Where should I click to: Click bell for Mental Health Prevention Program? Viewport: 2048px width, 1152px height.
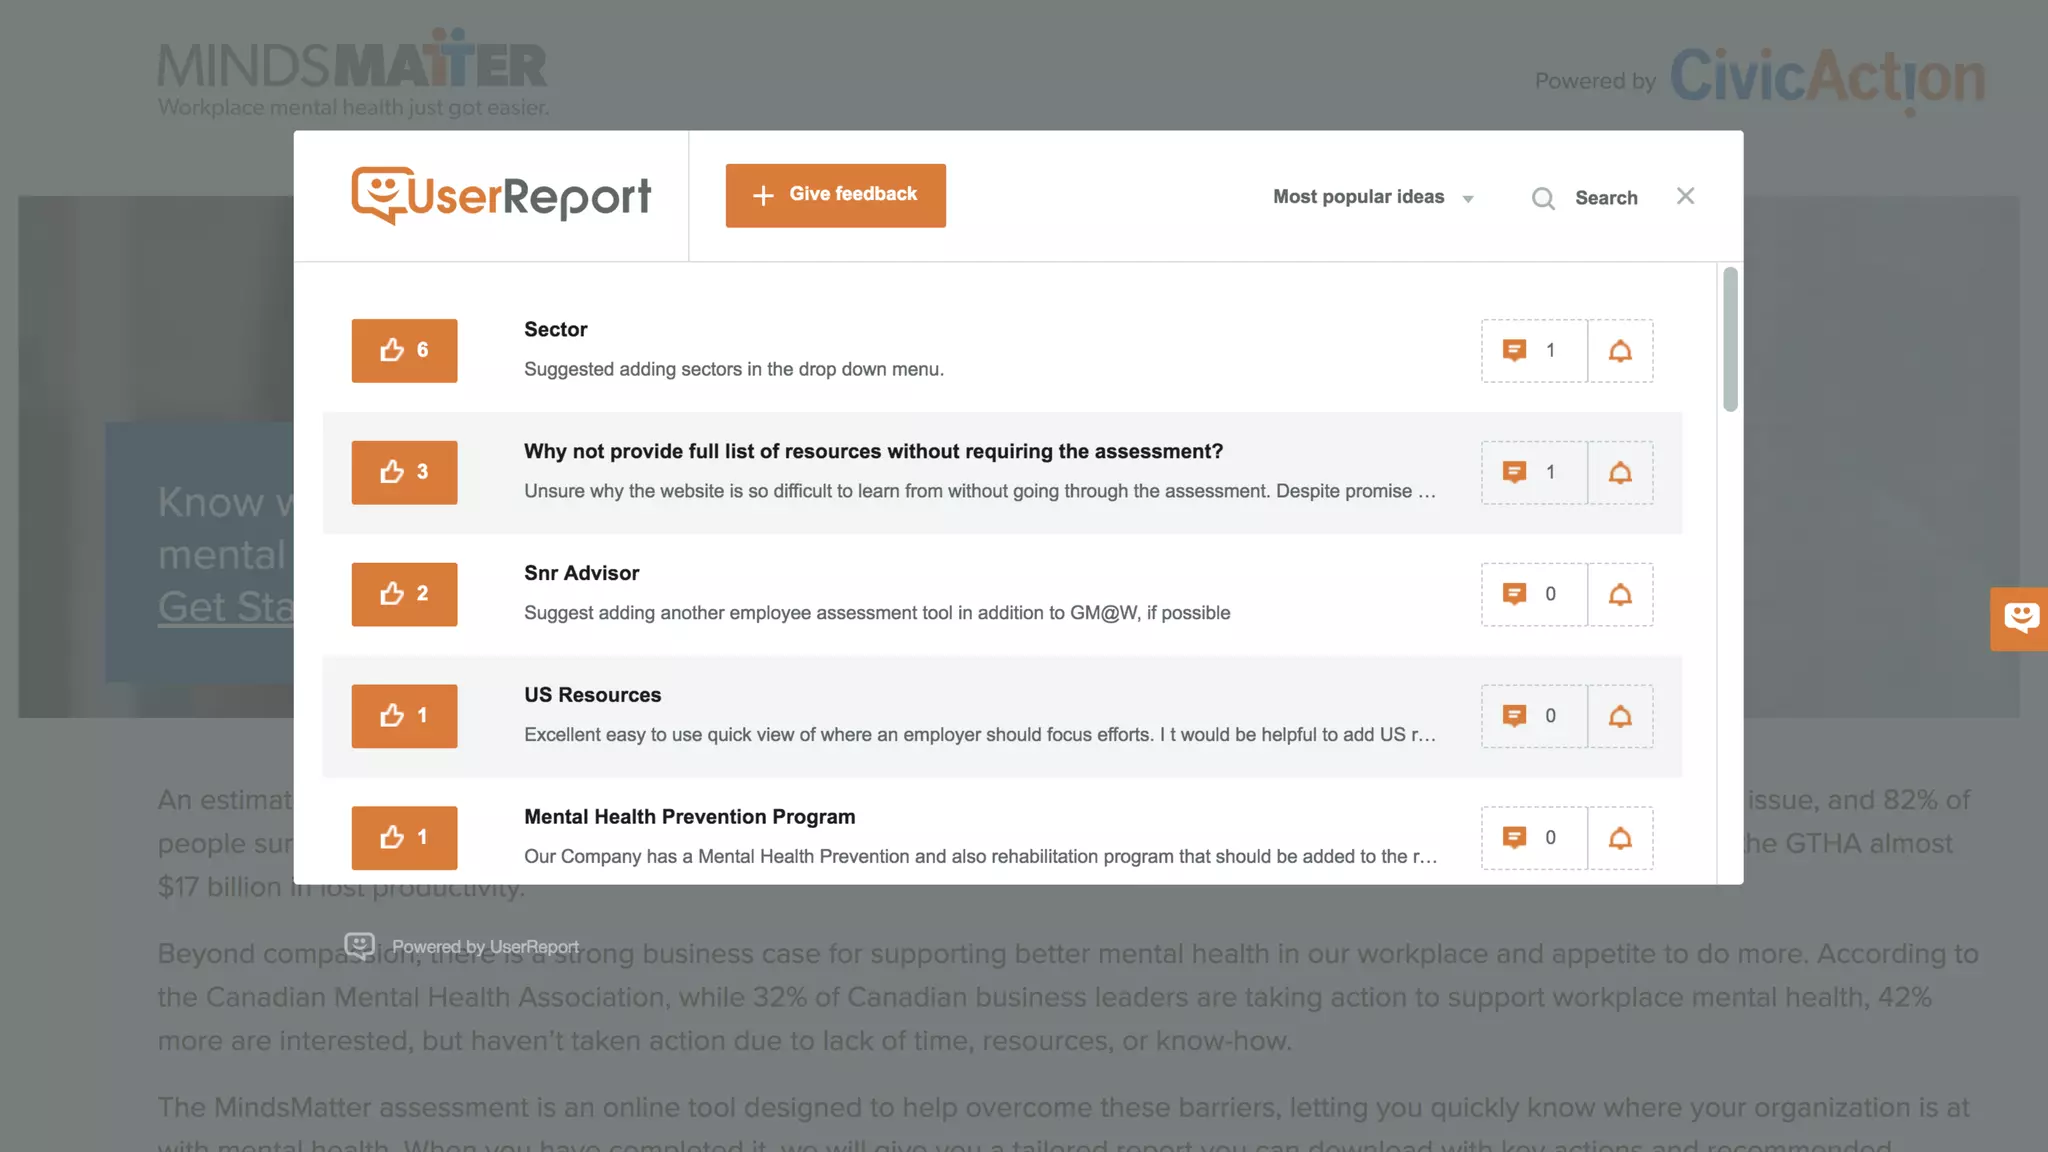[x=1620, y=837]
